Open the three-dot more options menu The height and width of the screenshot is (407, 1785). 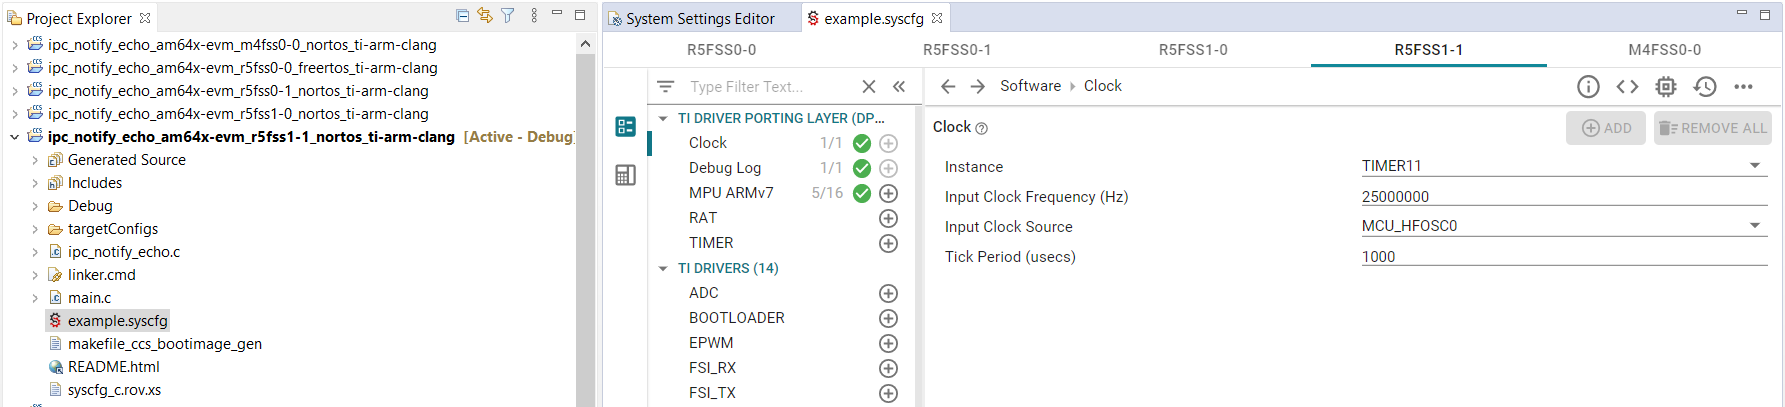coord(1744,87)
